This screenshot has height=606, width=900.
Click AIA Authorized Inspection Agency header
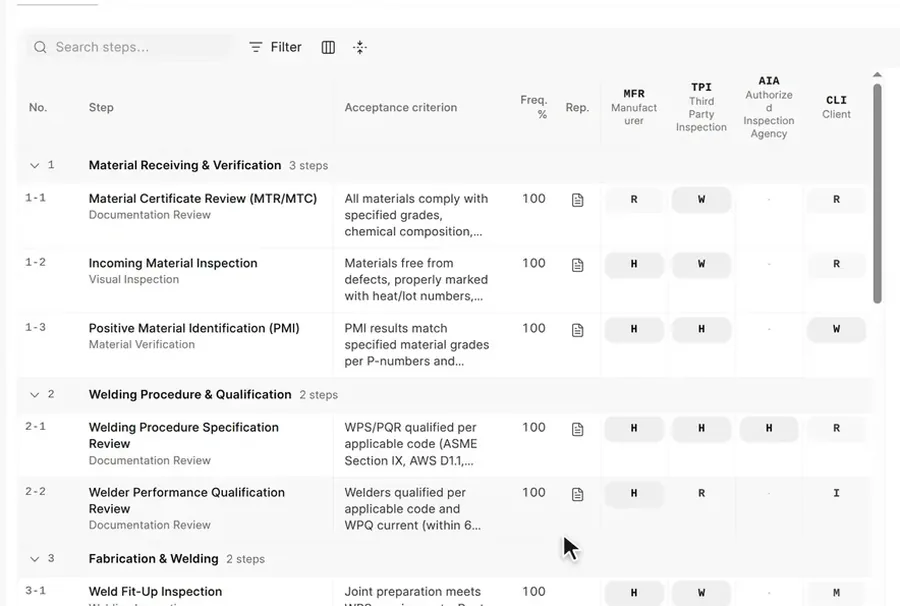[769, 107]
